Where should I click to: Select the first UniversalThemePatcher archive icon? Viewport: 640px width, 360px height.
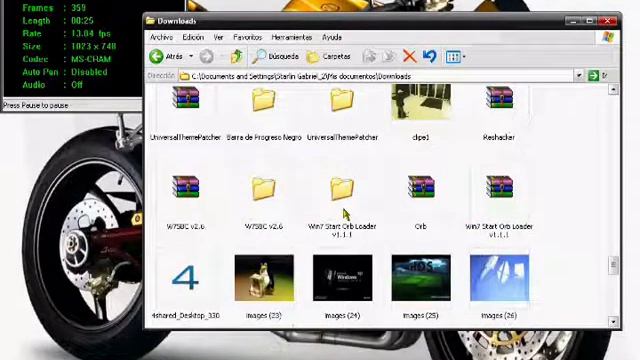[x=185, y=97]
